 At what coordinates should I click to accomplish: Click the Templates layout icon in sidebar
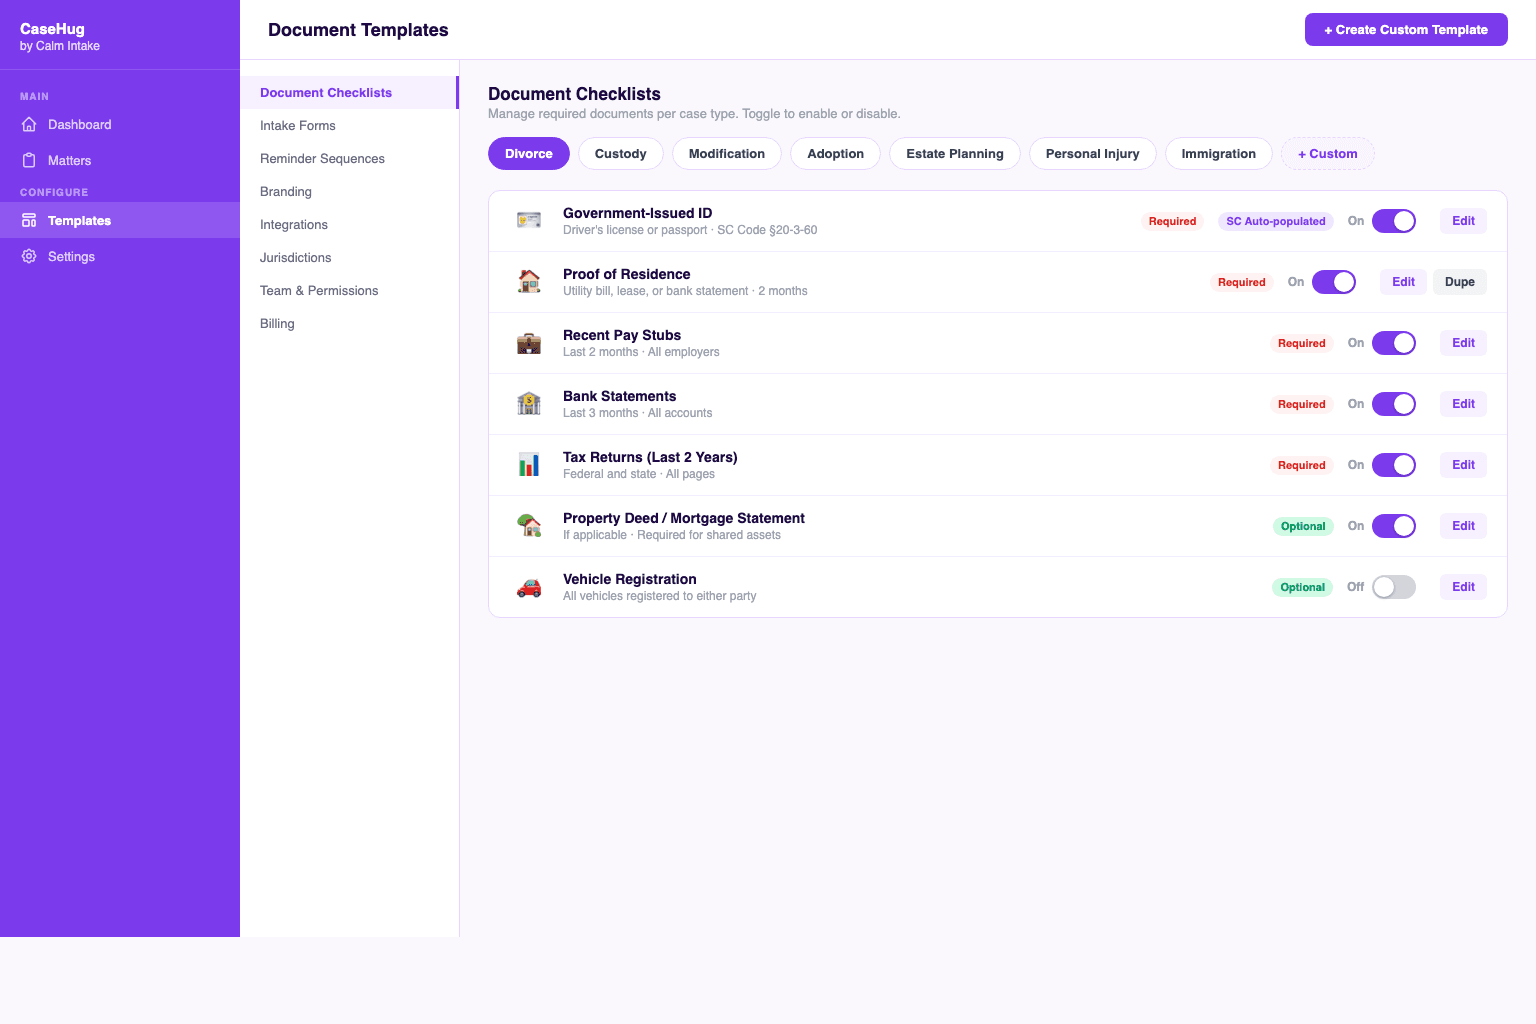29,221
